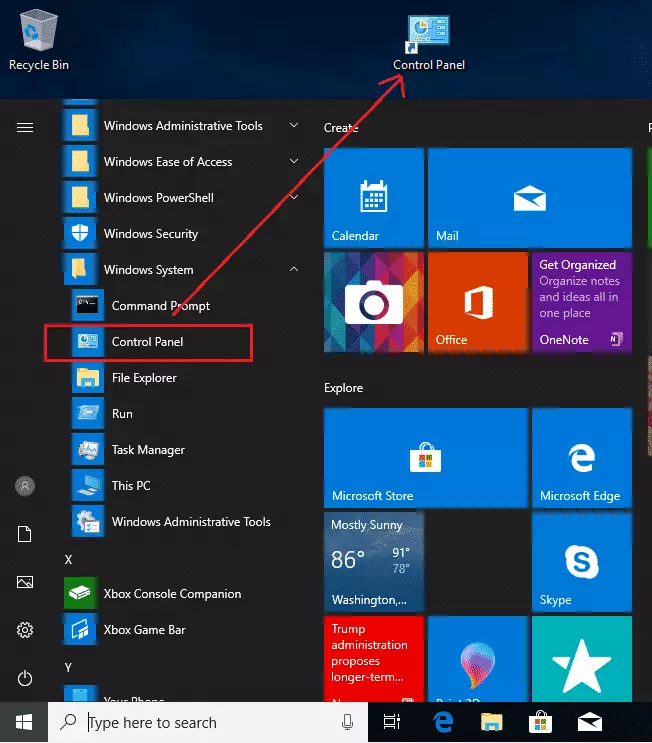This screenshot has width=652, height=743.
Task: Launch Command Prompt from Windows System
Action: (x=187, y=306)
